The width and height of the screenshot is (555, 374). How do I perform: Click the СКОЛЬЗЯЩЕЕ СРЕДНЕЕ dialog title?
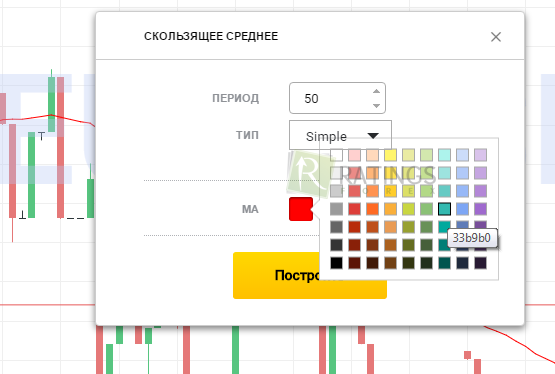pos(211,36)
